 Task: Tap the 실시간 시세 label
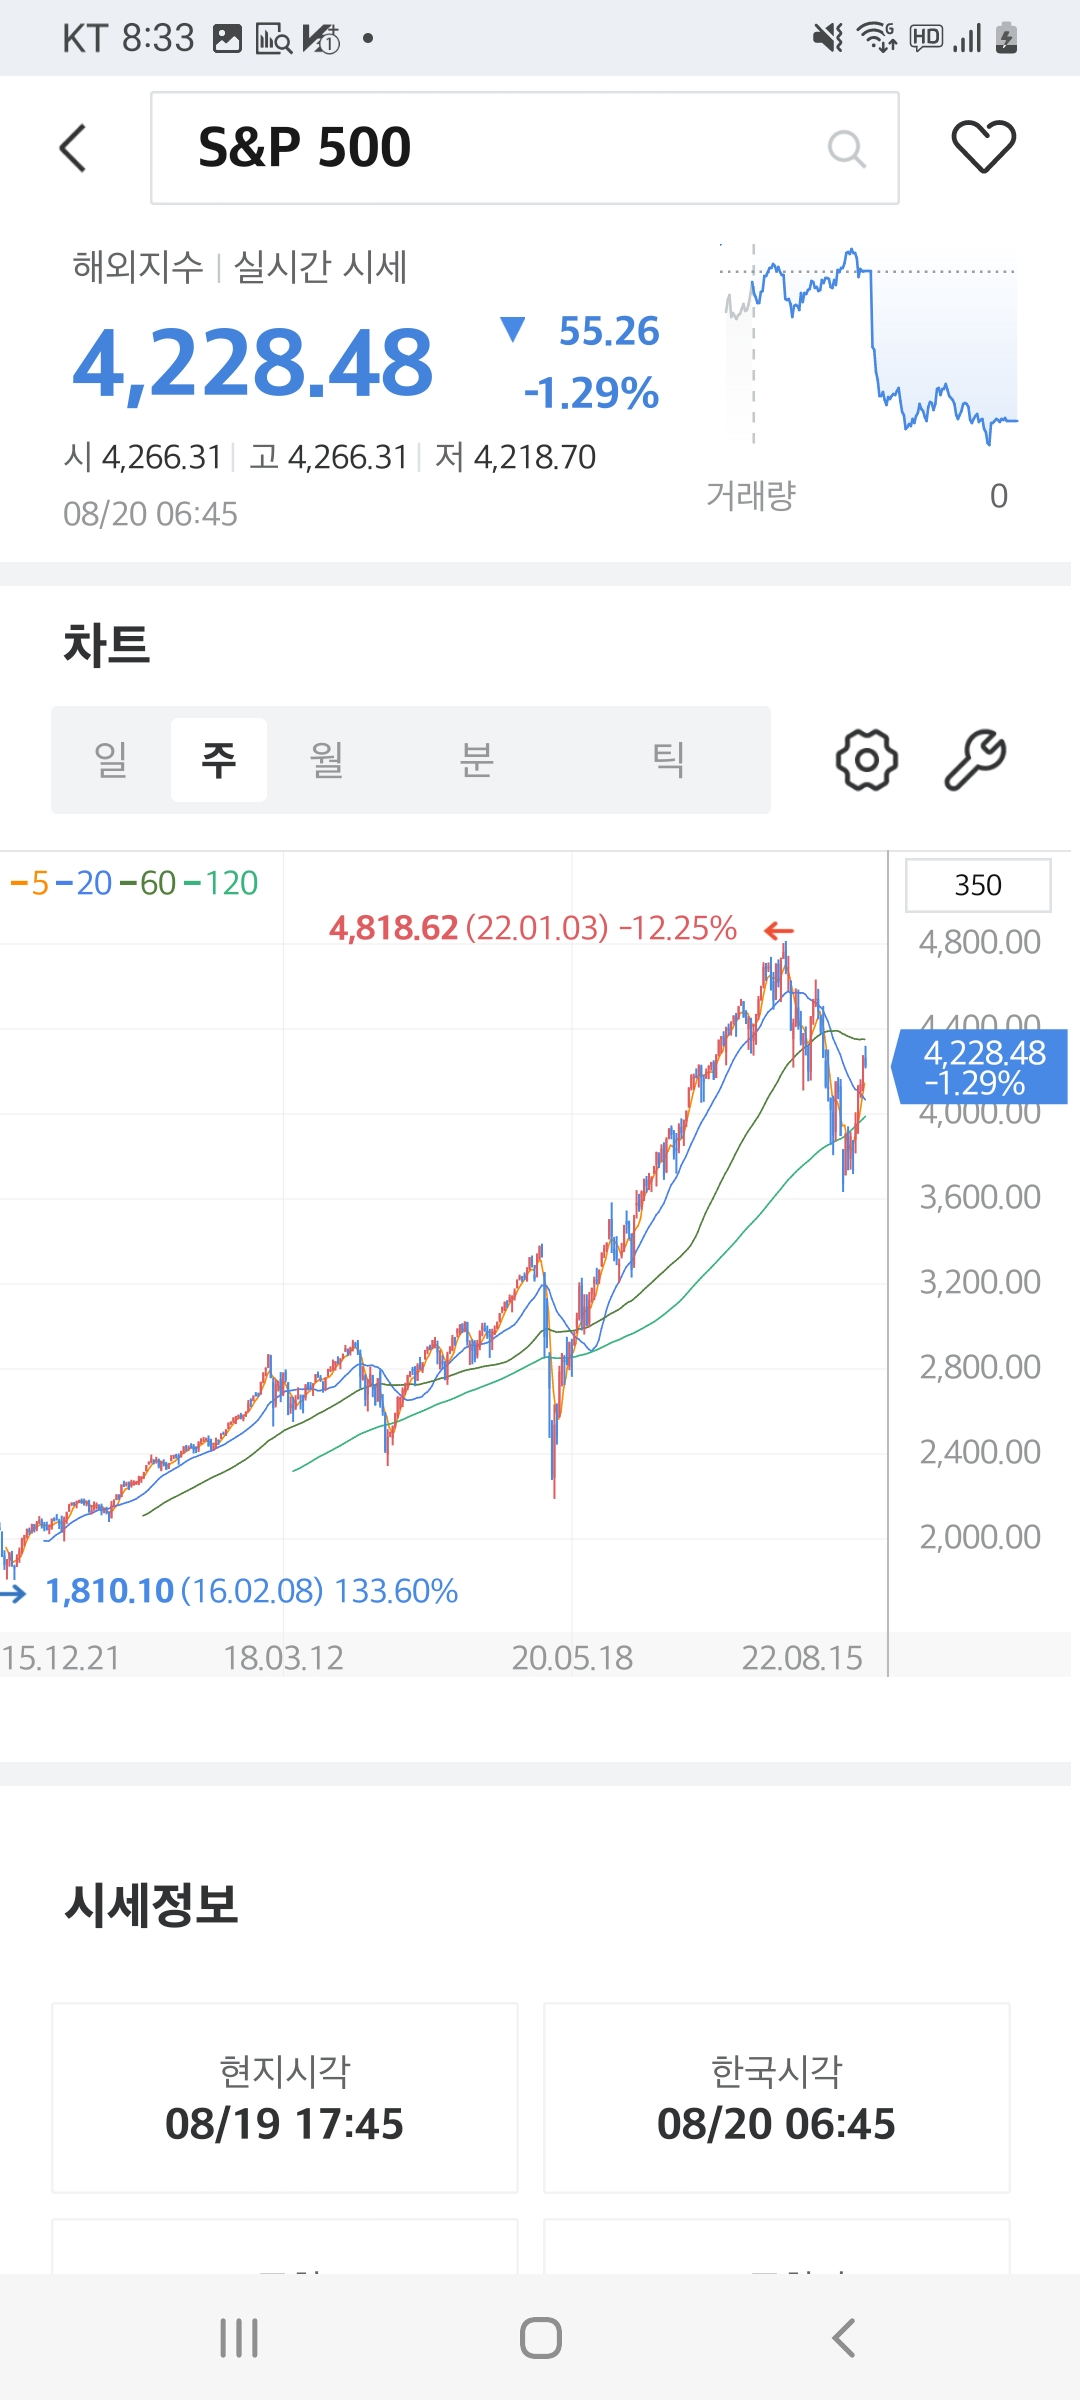tap(320, 267)
